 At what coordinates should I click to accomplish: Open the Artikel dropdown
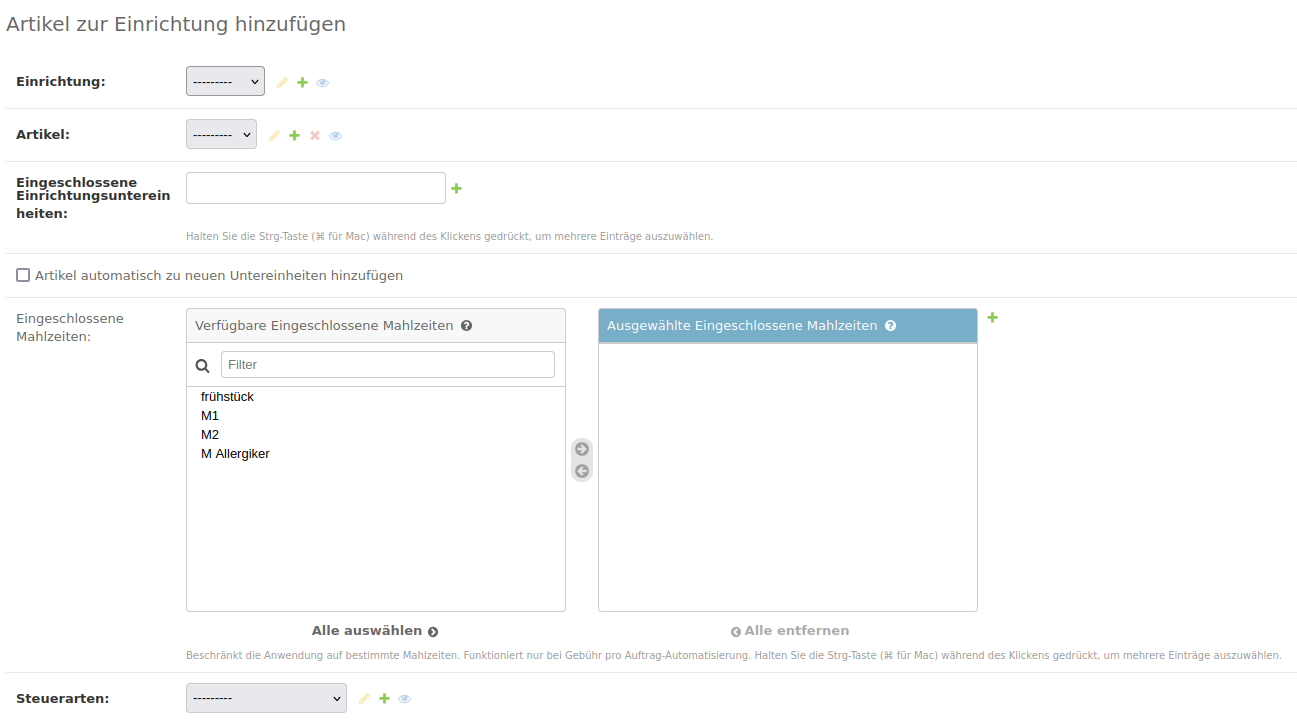[221, 135]
